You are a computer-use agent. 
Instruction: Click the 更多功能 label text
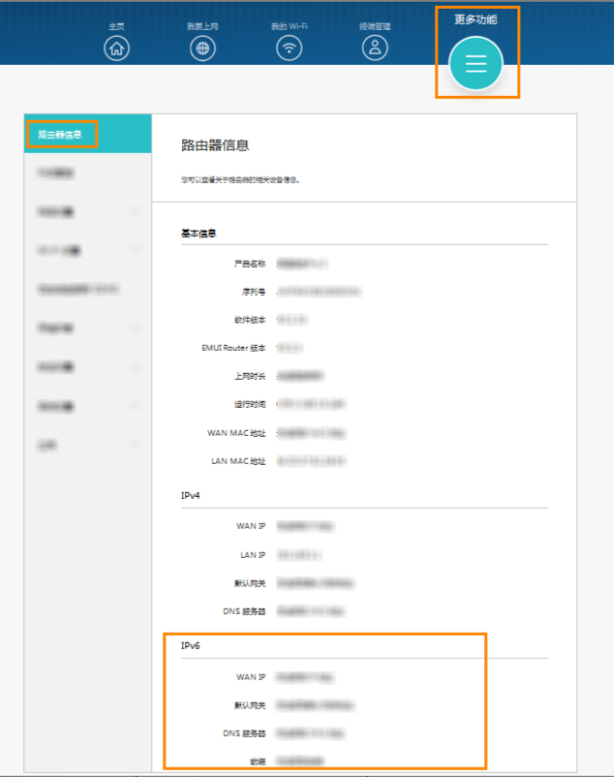475,19
